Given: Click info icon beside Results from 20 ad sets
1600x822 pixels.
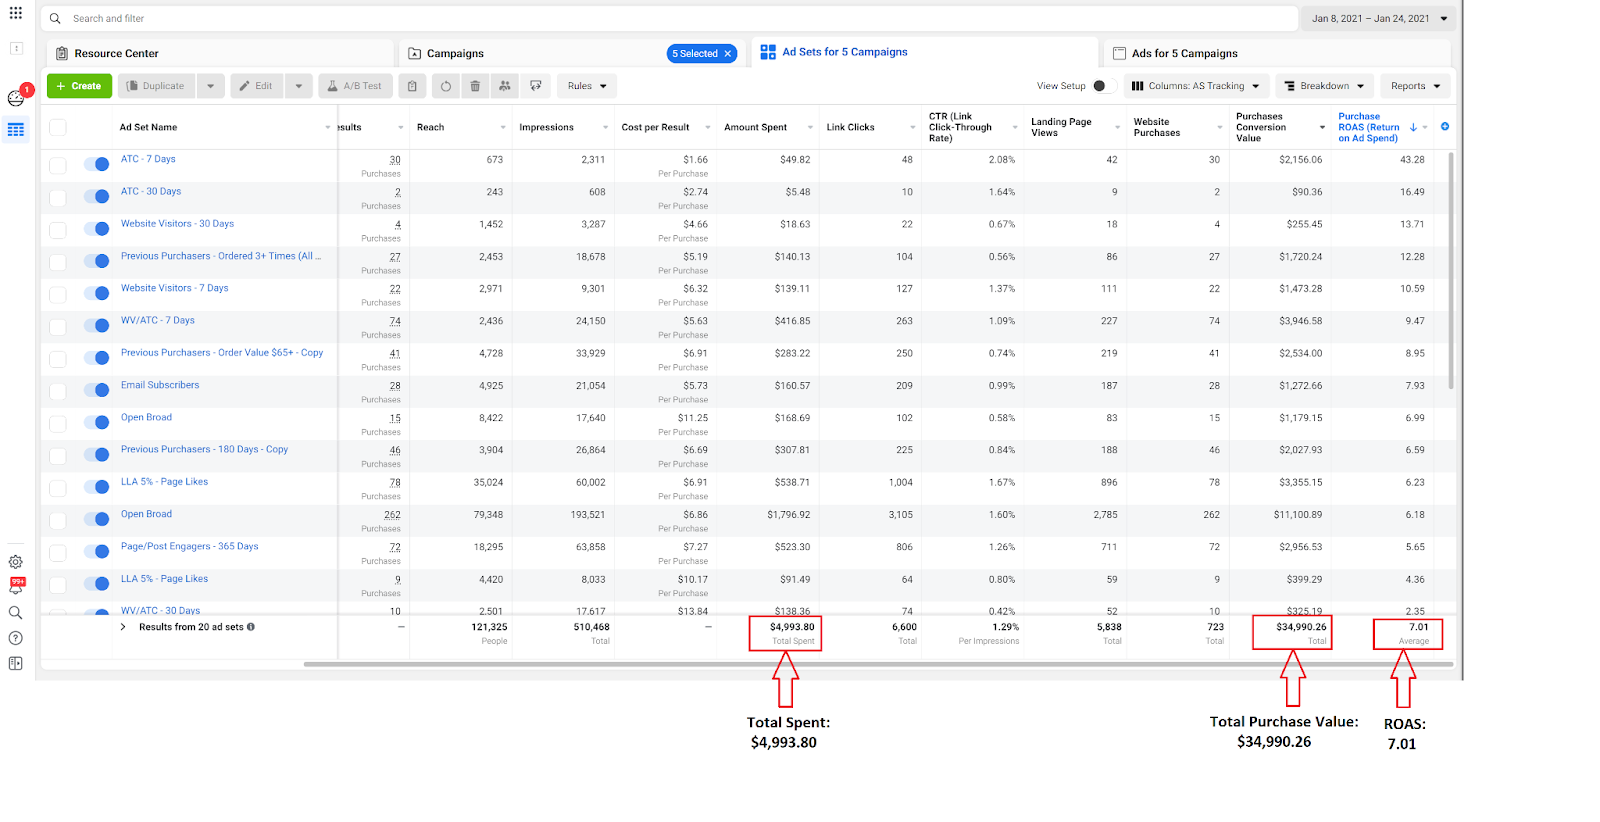Looking at the screenshot, I should [x=251, y=627].
